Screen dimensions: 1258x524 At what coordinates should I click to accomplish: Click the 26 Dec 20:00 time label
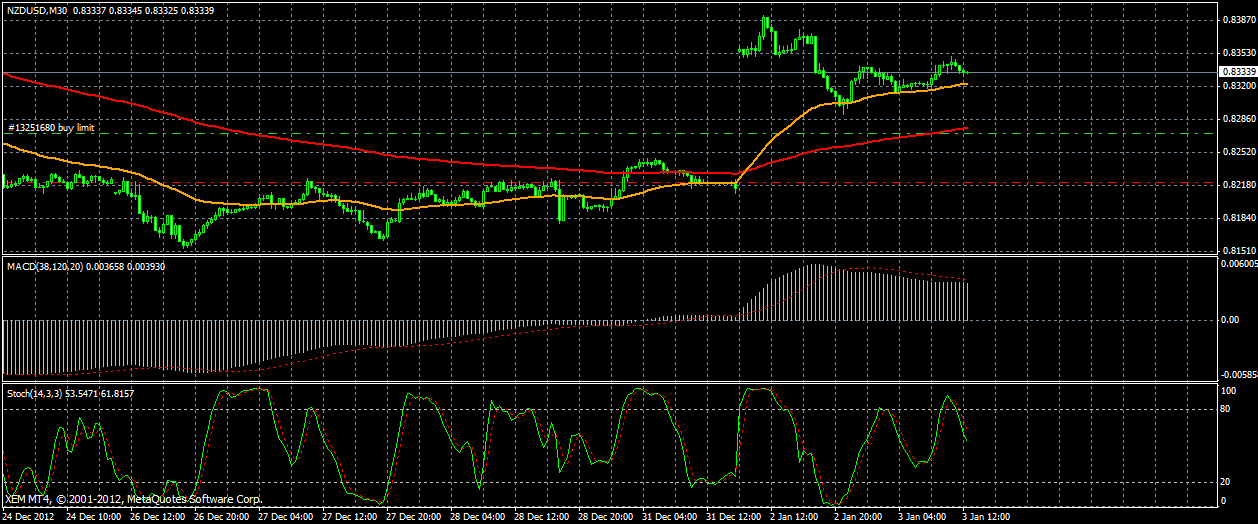click(x=222, y=517)
